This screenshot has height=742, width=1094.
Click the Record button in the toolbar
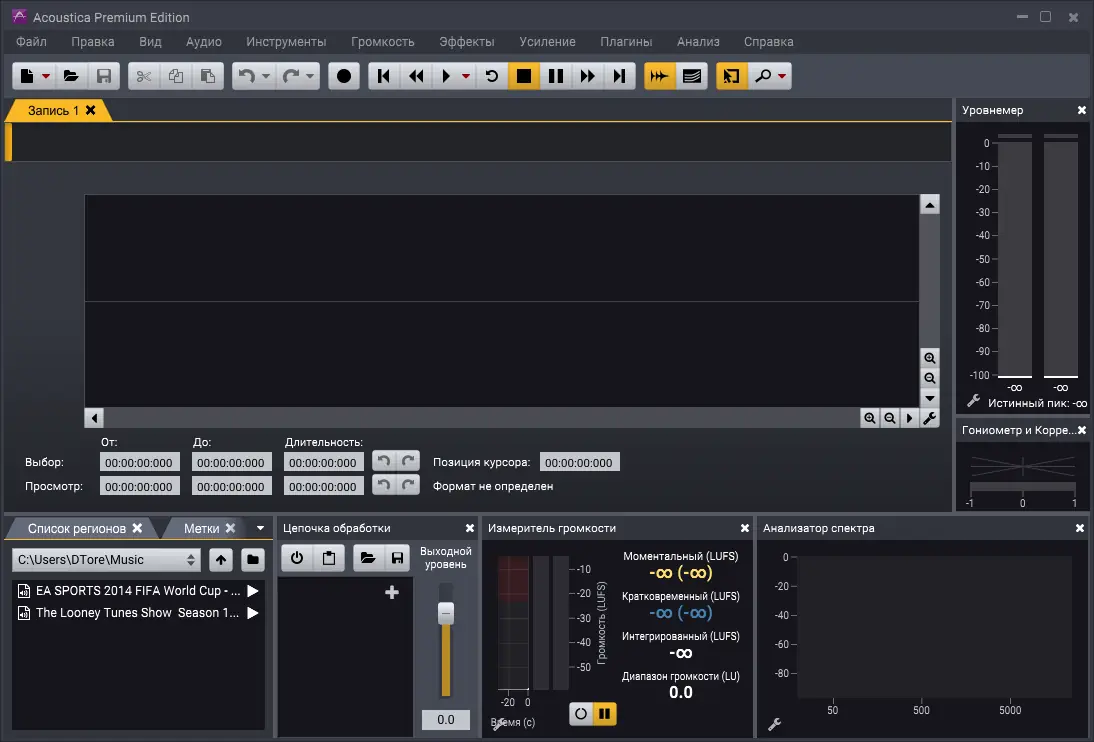click(343, 75)
